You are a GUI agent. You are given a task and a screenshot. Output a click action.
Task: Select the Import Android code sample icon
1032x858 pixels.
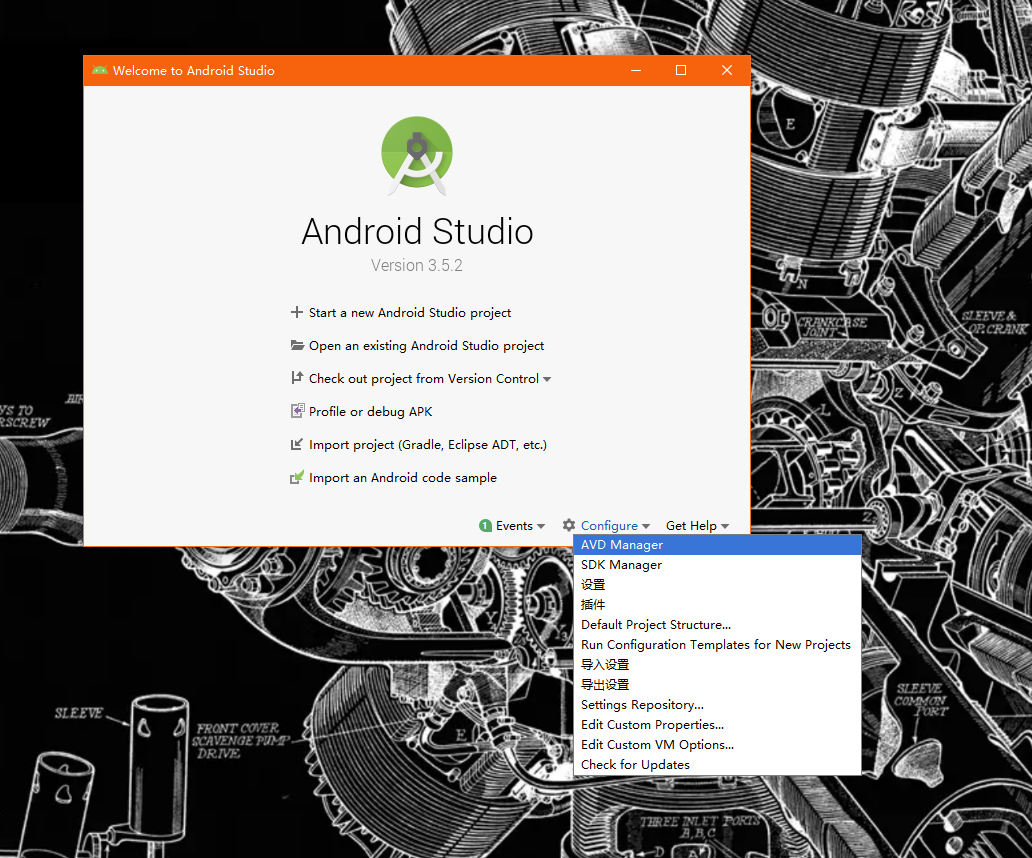coord(297,477)
